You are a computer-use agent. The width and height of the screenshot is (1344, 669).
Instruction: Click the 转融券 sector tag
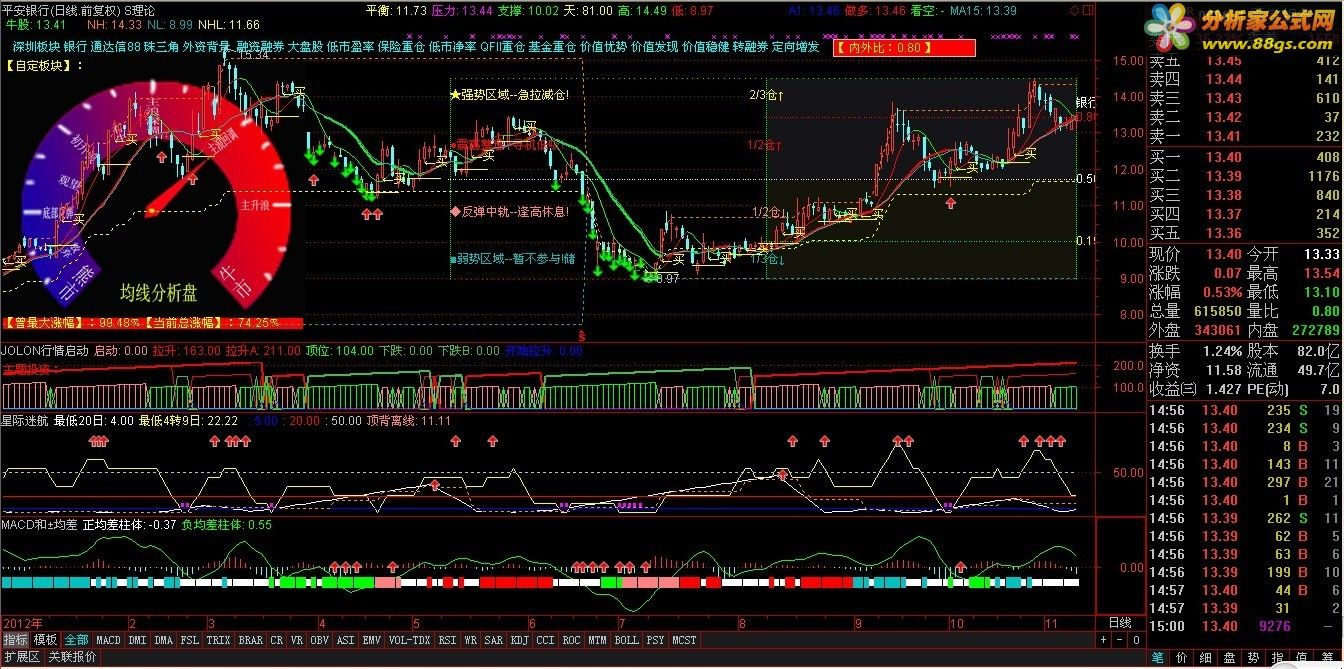tap(750, 46)
